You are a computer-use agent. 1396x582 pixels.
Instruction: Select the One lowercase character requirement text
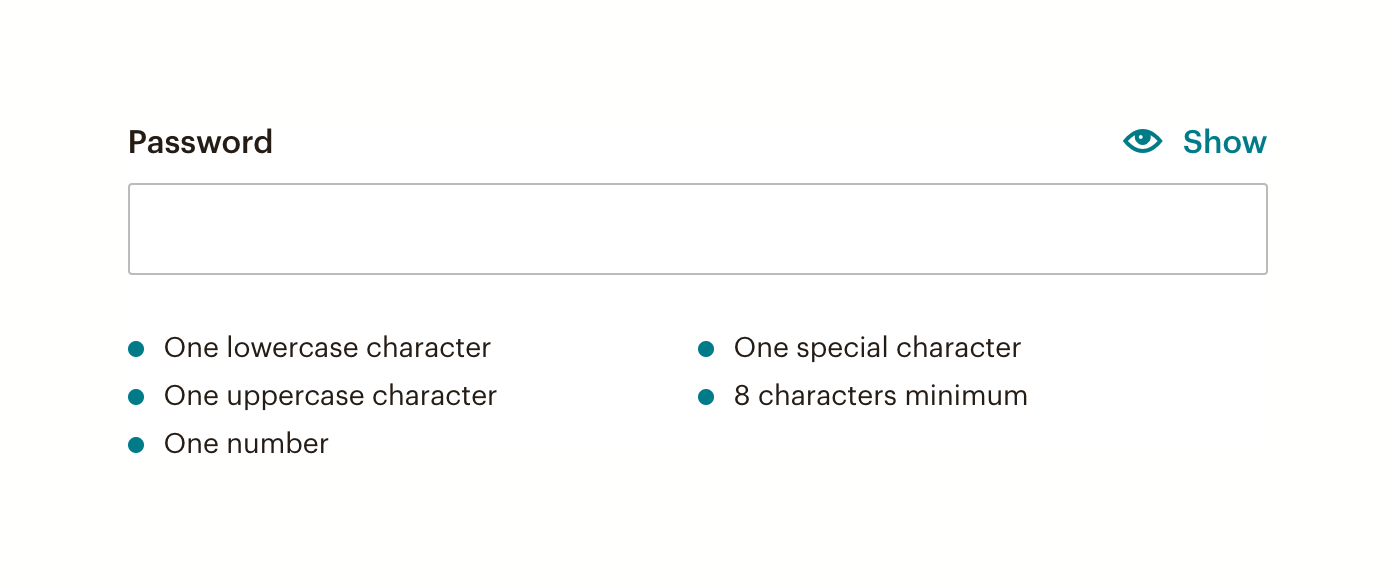327,348
